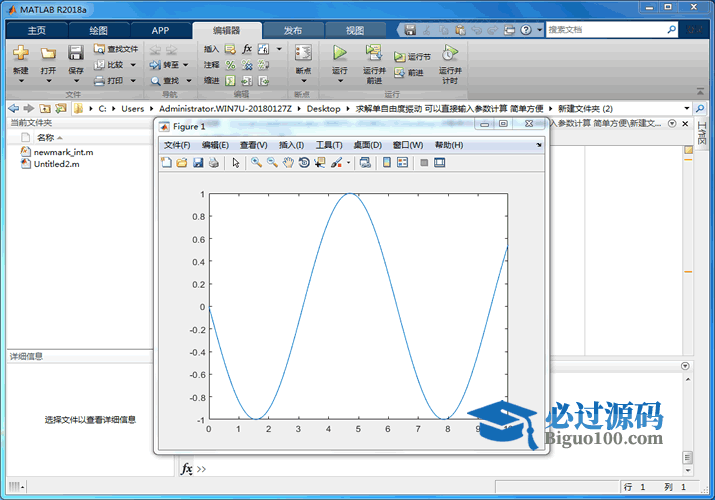Select newmark_int.m in current folder list
The height and width of the screenshot is (500, 715).
pos(57,152)
